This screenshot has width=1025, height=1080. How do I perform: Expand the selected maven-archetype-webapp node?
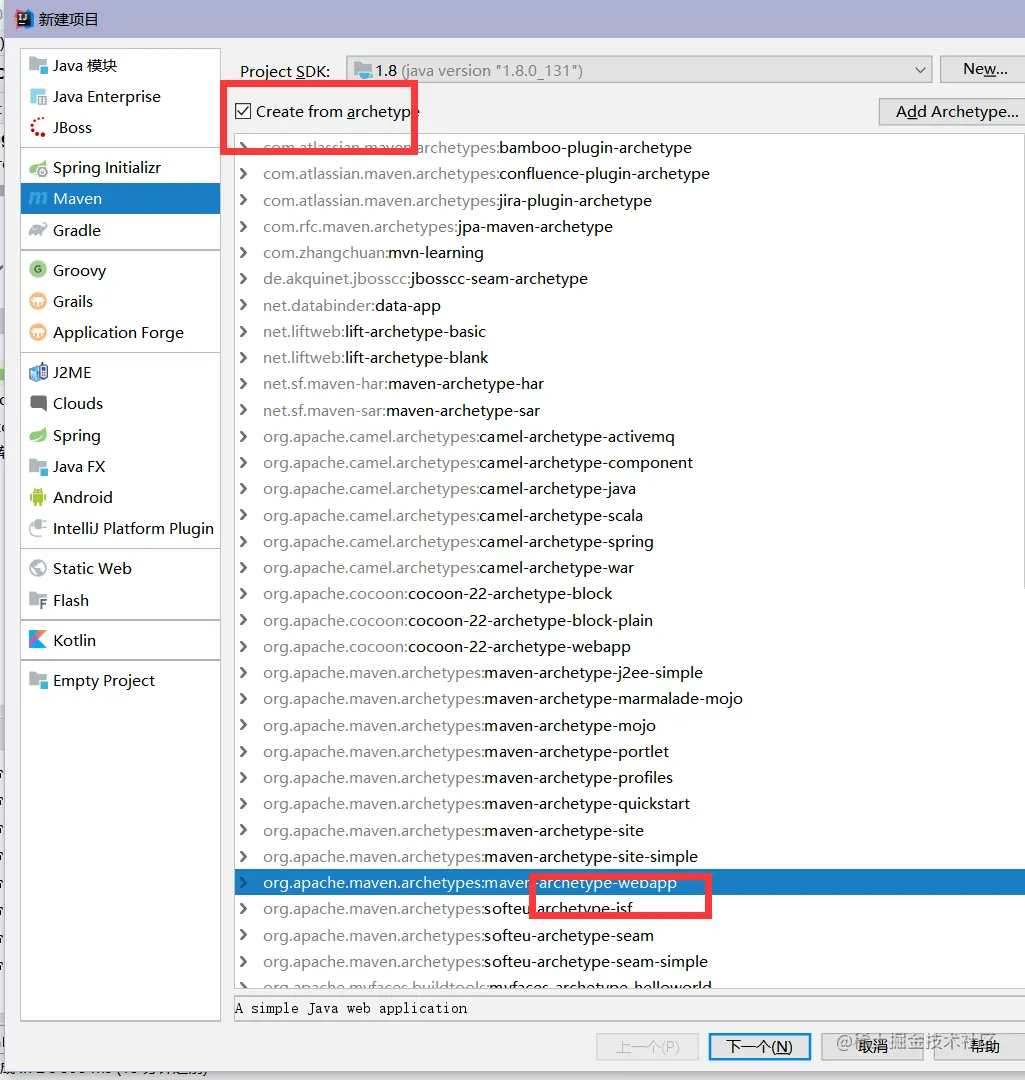tap(243, 883)
